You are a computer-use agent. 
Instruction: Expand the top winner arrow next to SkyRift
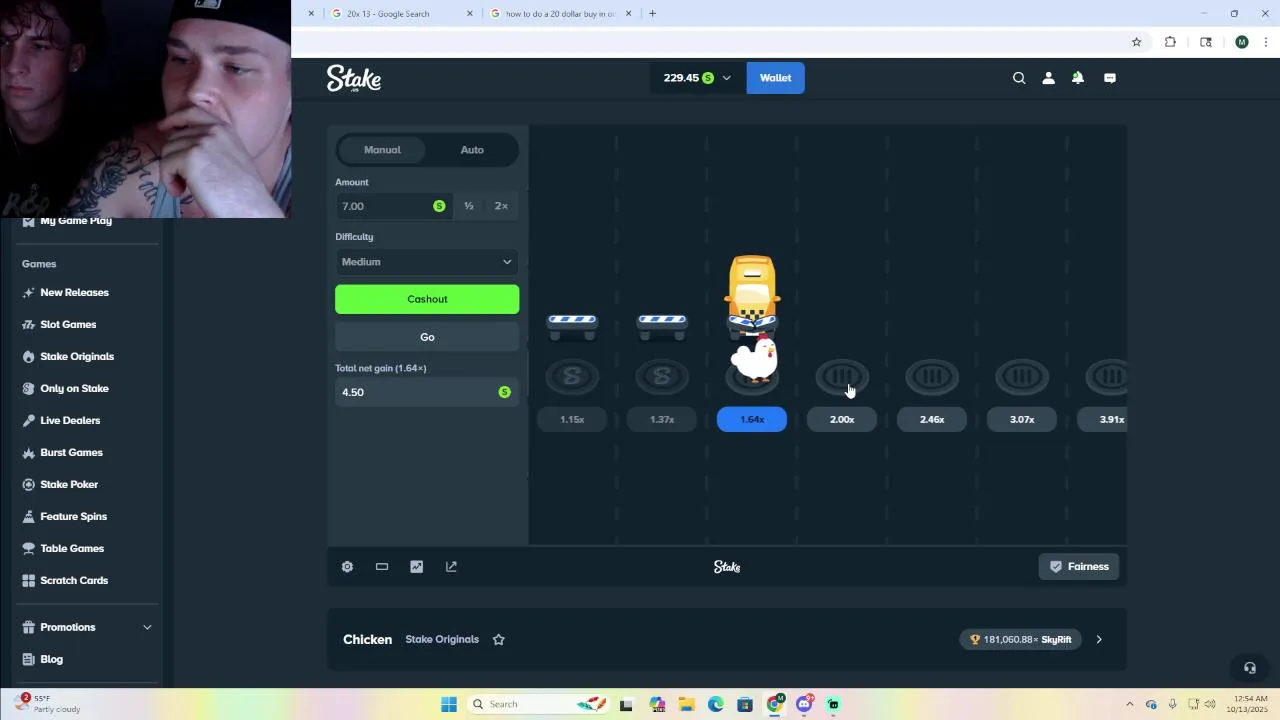[x=1099, y=640]
